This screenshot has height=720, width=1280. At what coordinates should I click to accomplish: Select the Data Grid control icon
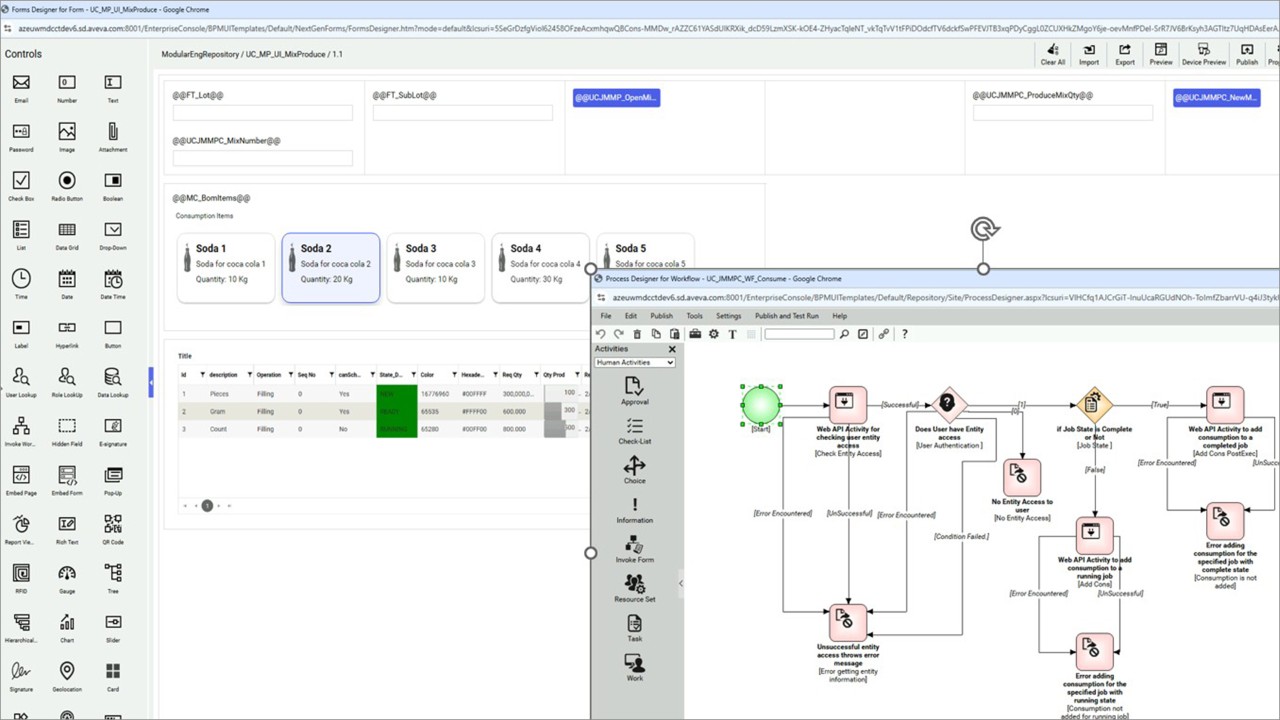67,230
